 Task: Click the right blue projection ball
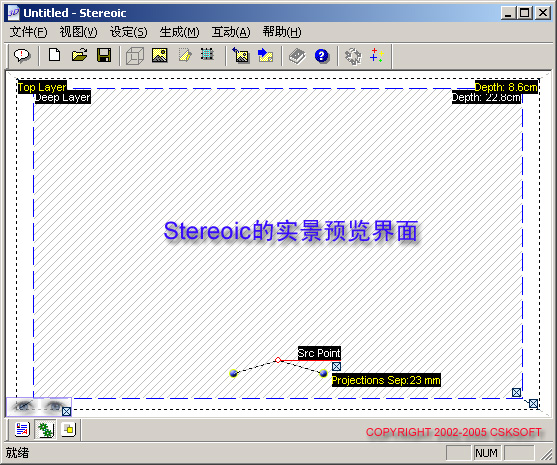tap(323, 373)
